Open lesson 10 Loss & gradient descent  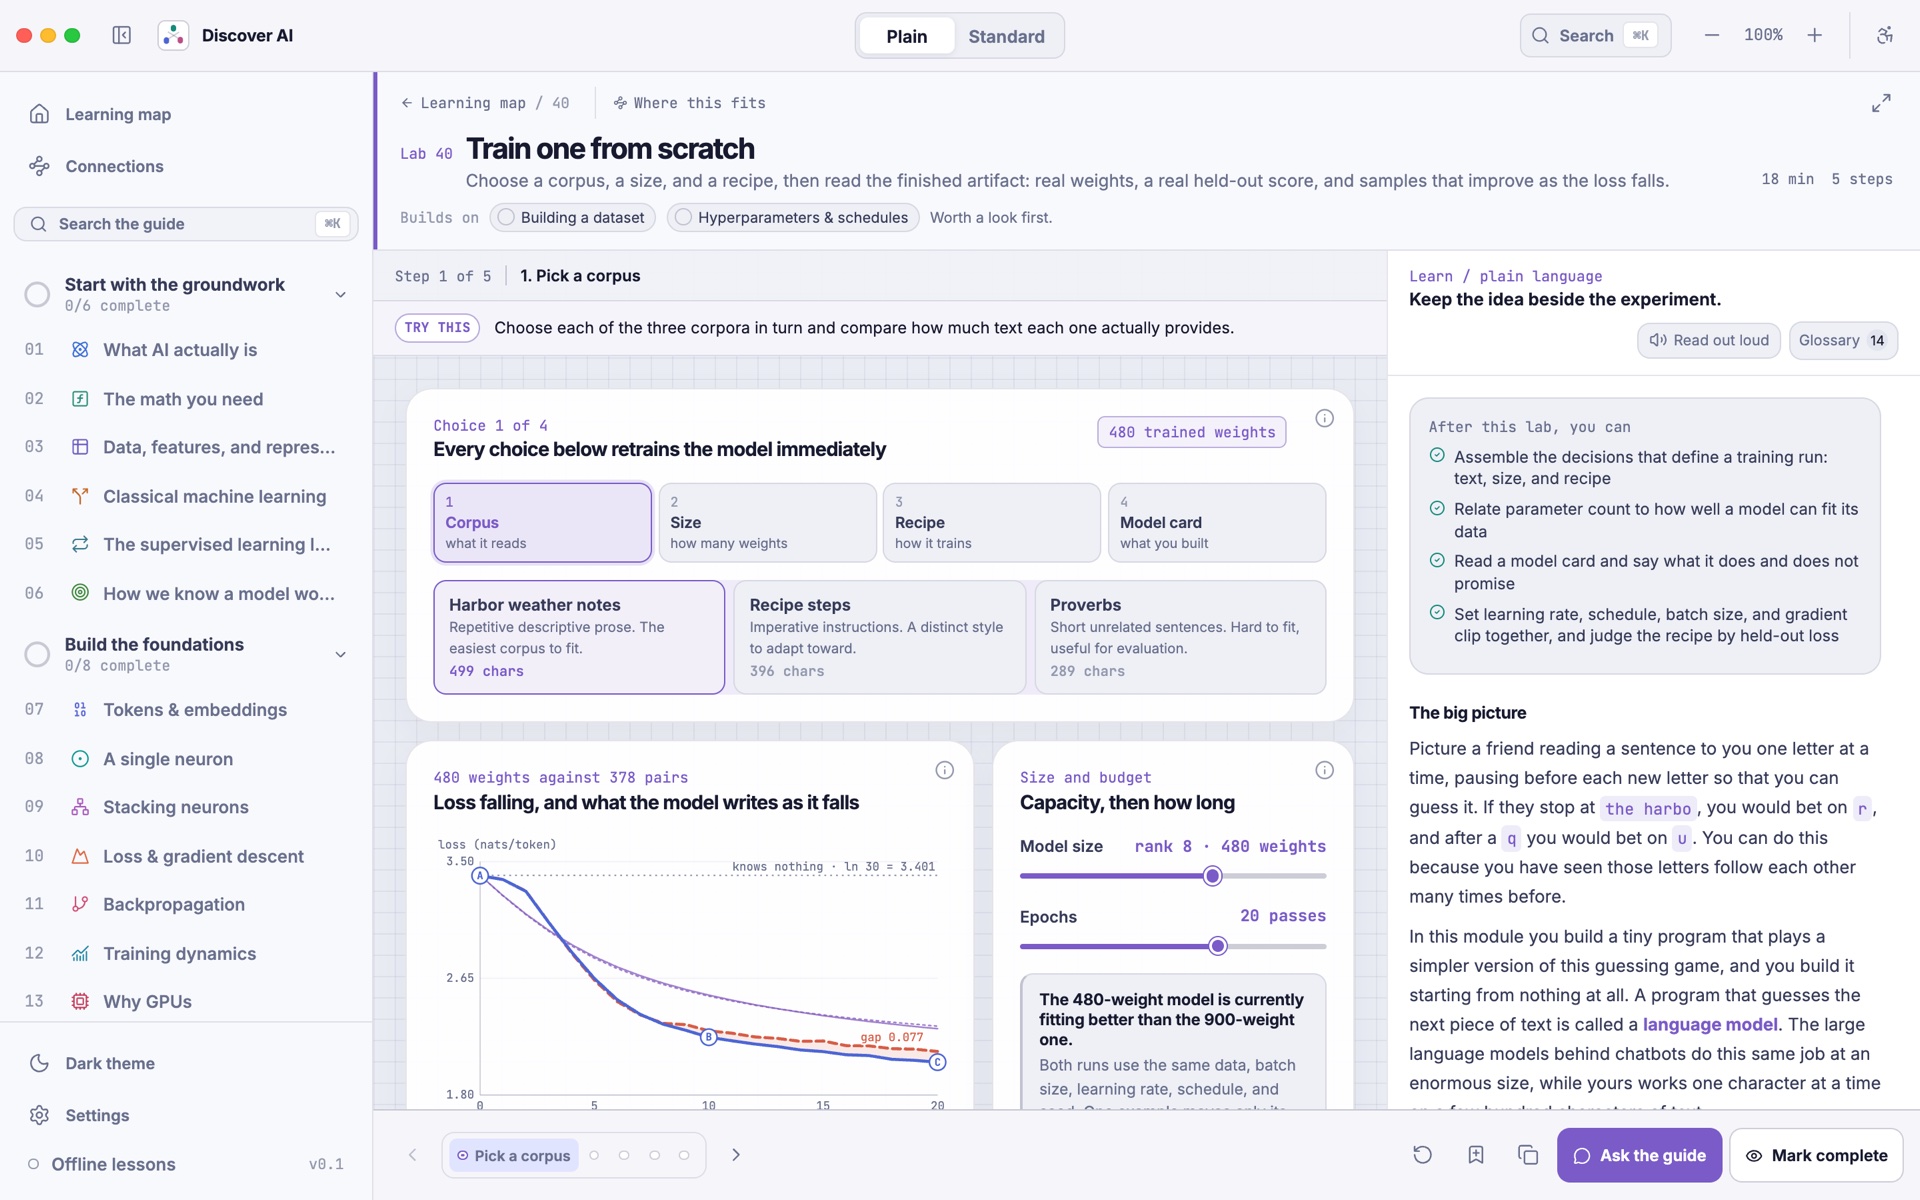pos(186,856)
